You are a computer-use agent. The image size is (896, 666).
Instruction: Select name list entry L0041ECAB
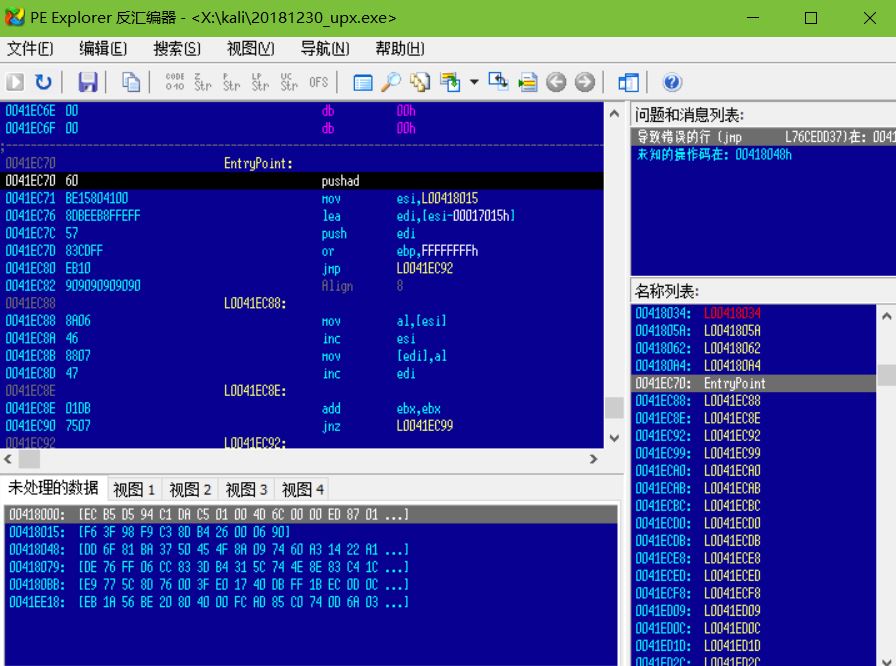754,488
